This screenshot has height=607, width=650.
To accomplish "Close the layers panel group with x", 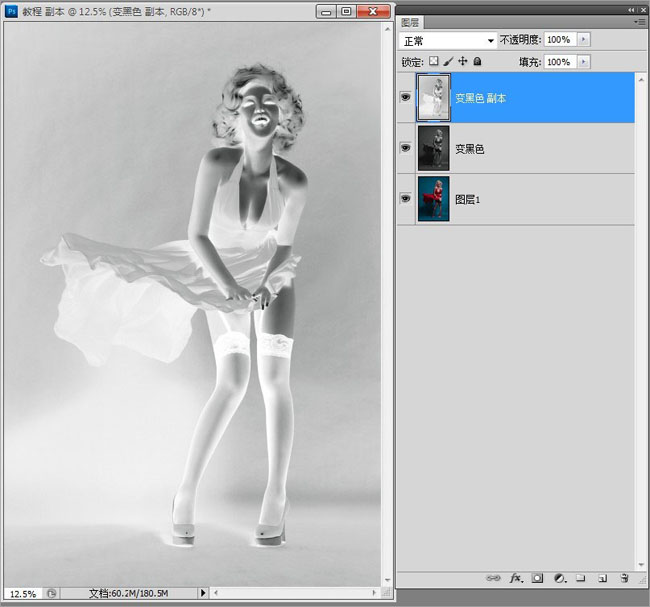I will (643, 10).
